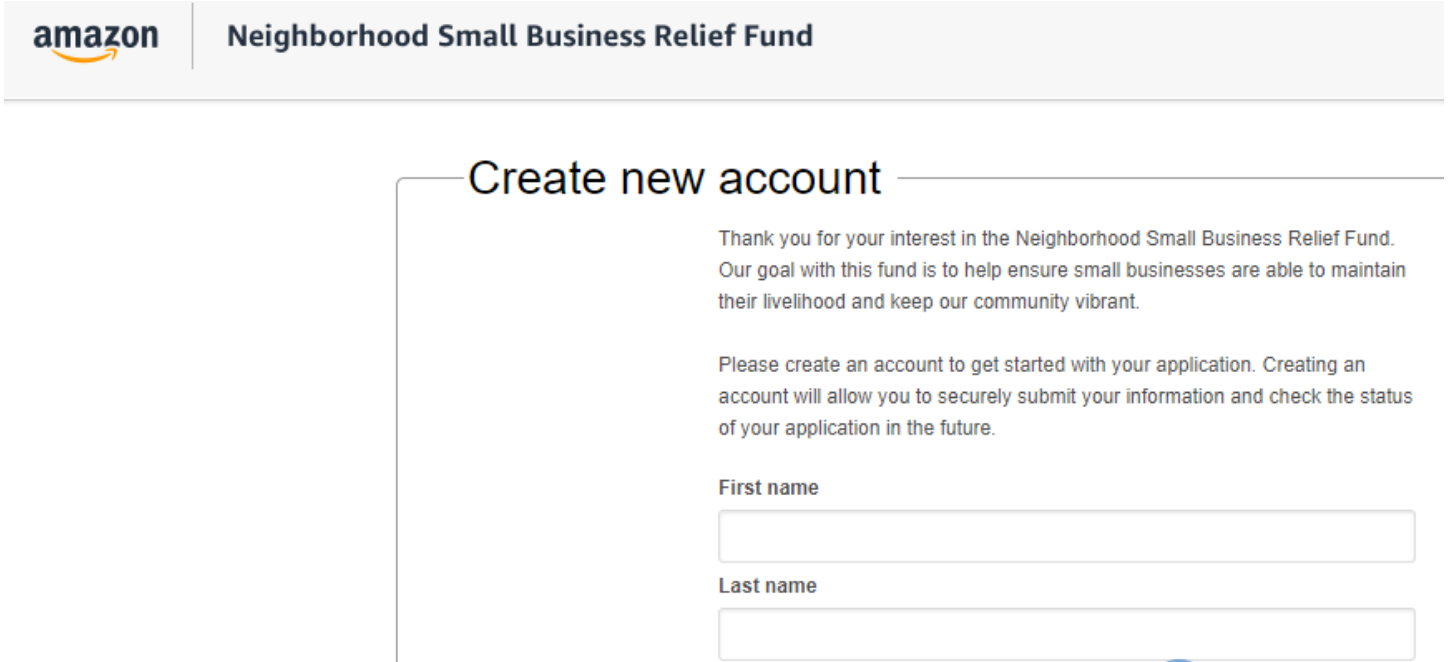Click the Last name field label
The width and height of the screenshot is (1450, 662).
pos(767,586)
